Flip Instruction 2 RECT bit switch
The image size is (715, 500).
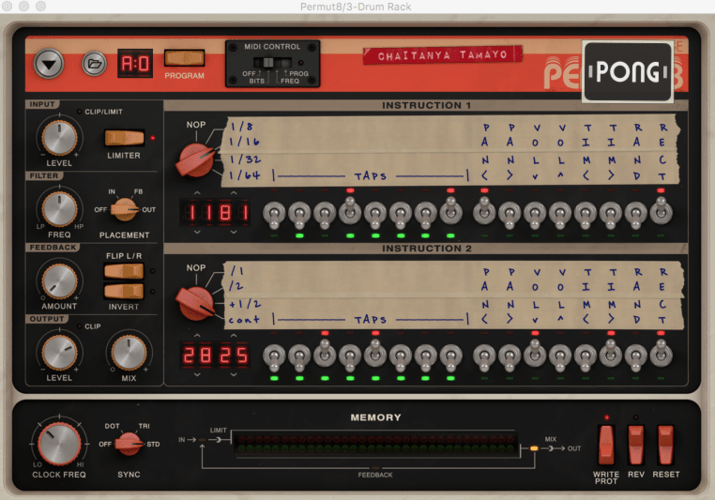click(x=661, y=354)
